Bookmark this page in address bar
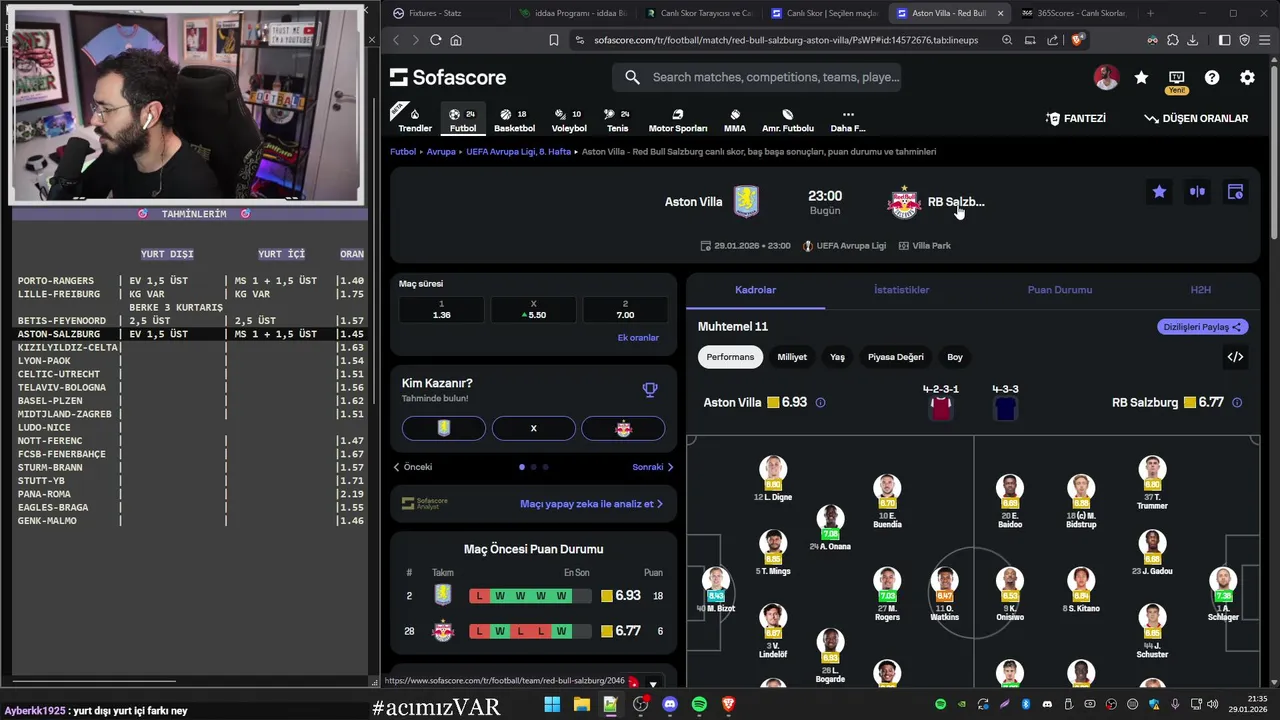 point(553,40)
